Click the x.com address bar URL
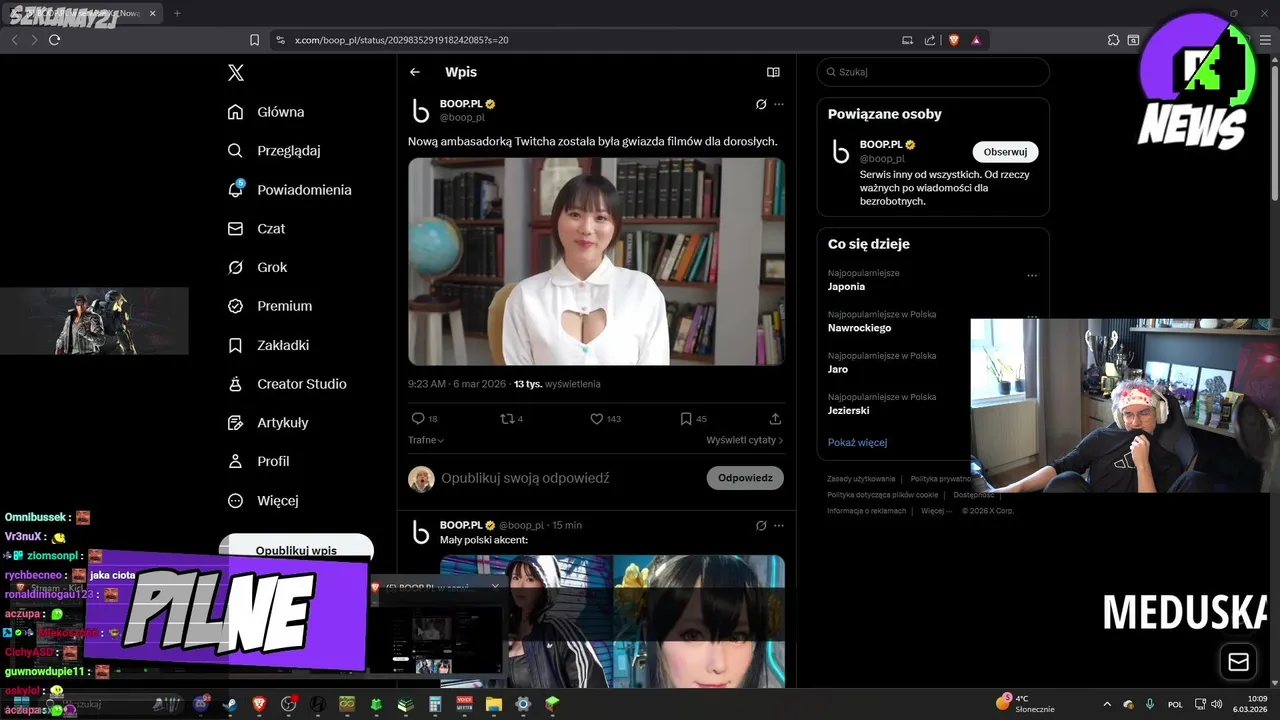1280x720 pixels. pyautogui.click(x=401, y=40)
